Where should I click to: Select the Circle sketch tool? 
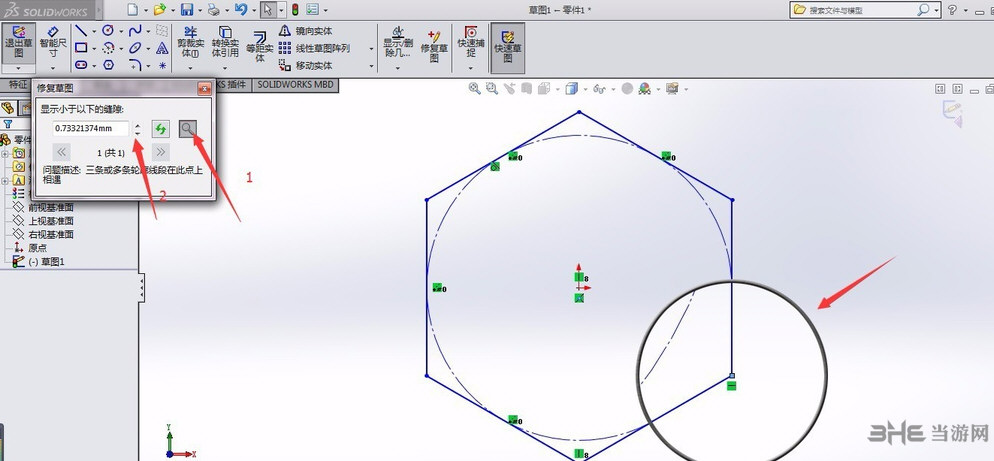(x=108, y=30)
